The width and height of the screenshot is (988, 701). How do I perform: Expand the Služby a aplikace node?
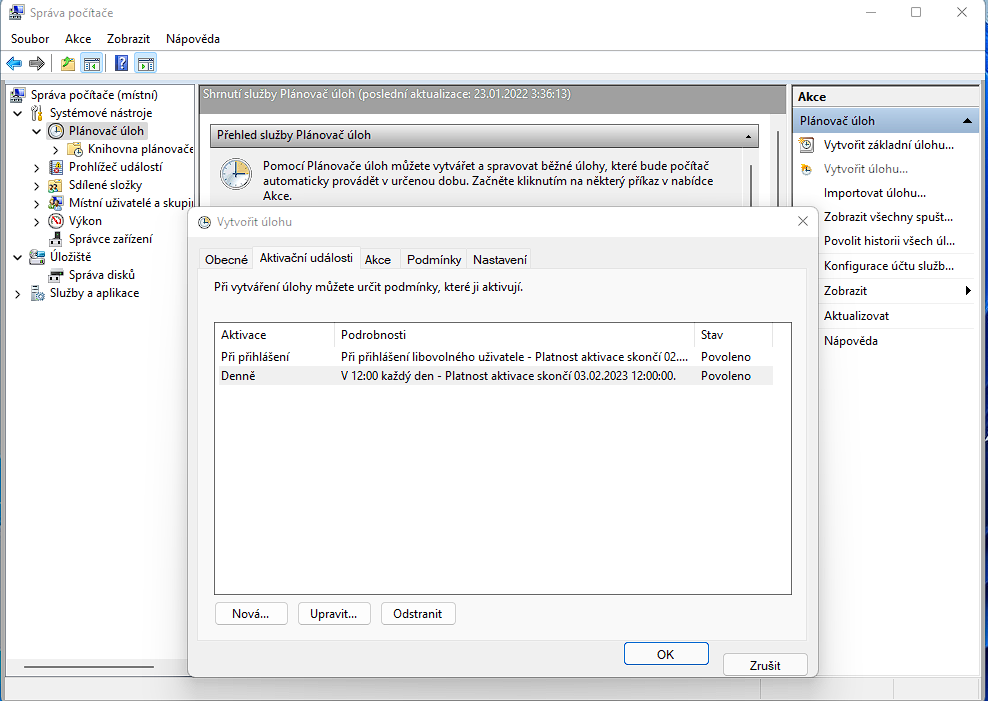pos(18,294)
